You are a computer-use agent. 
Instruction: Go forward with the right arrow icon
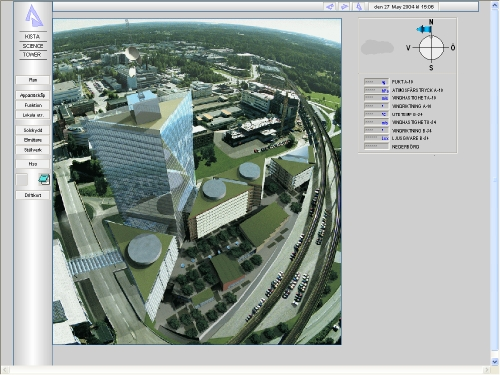point(344,7)
